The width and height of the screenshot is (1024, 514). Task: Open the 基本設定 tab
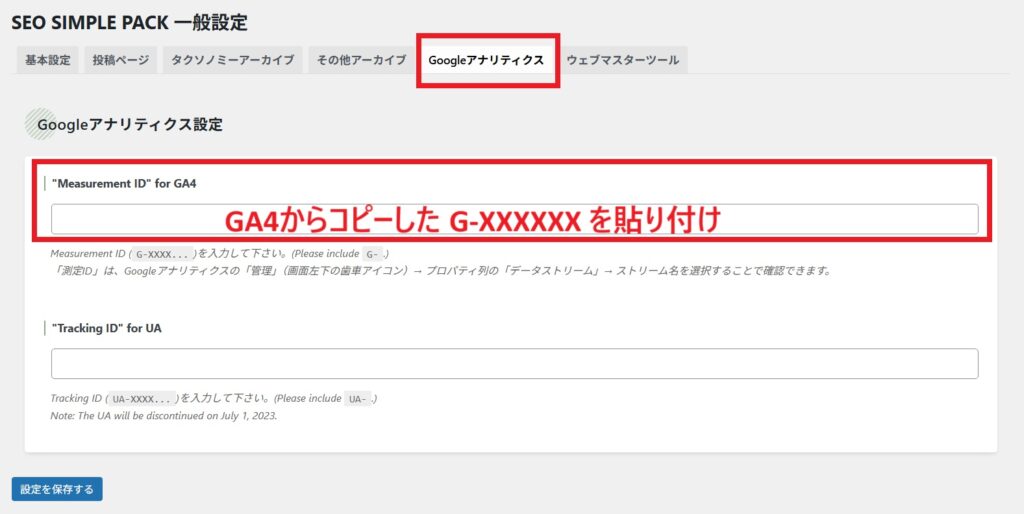coord(48,60)
